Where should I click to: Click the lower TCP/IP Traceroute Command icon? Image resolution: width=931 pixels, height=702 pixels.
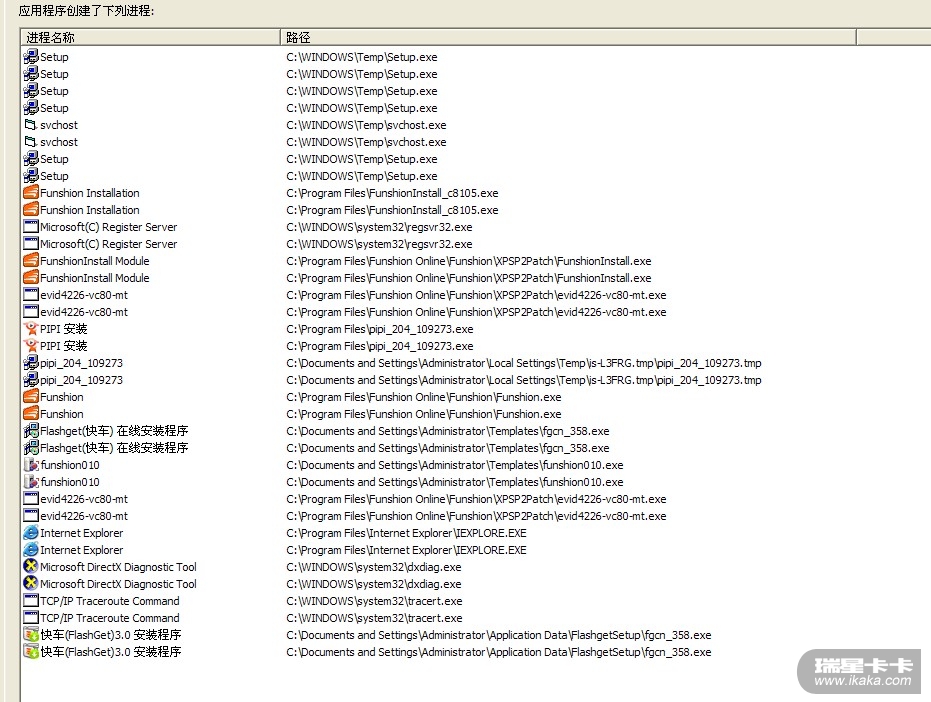pos(31,618)
